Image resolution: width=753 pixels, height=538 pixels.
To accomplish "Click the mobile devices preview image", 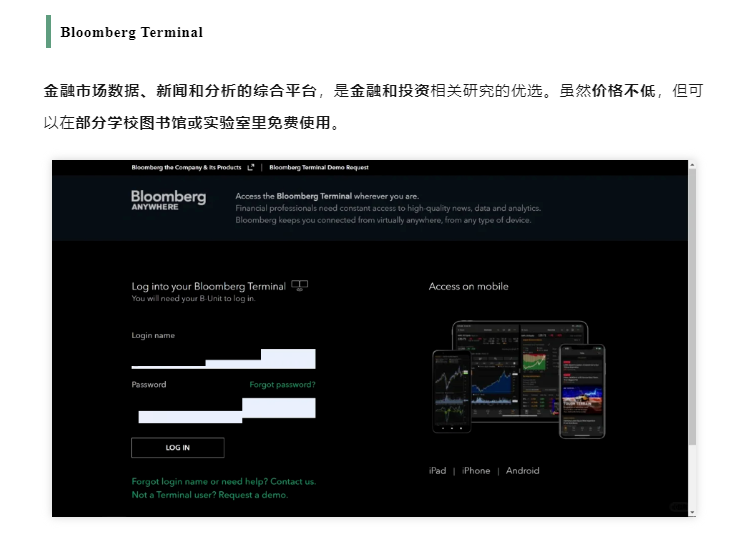I will (x=519, y=379).
